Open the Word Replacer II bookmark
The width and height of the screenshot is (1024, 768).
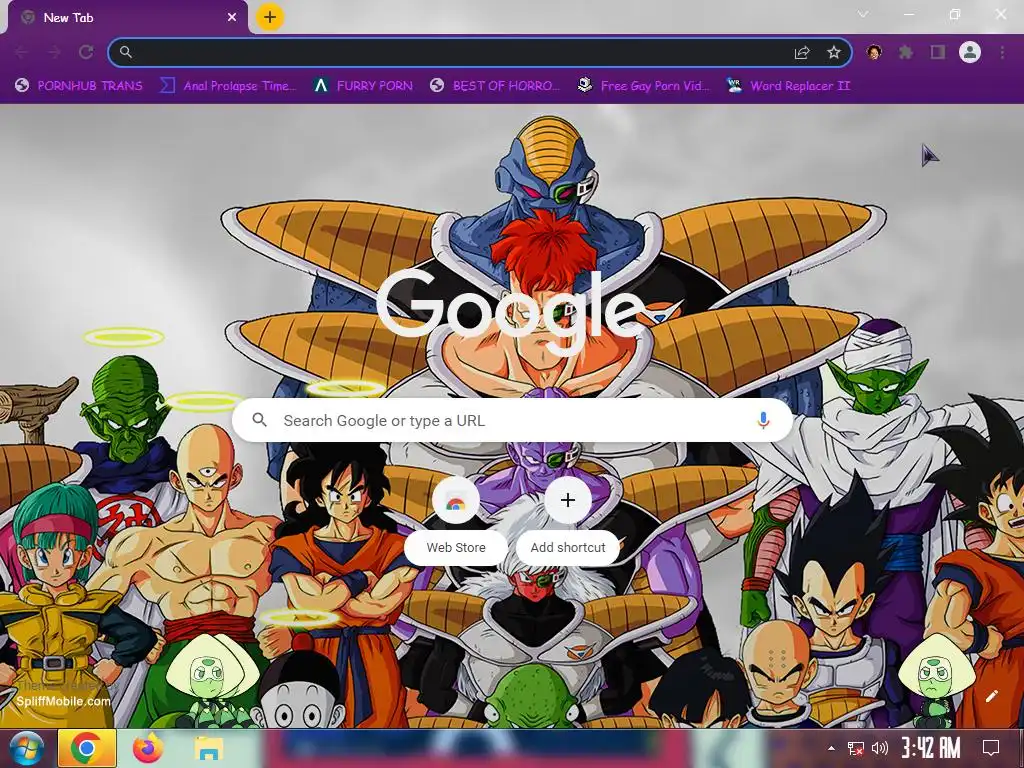point(789,86)
